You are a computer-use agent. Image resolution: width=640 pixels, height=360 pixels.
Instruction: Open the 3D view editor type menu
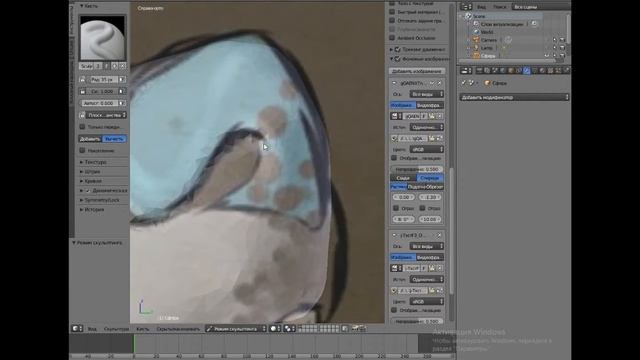click(77, 329)
